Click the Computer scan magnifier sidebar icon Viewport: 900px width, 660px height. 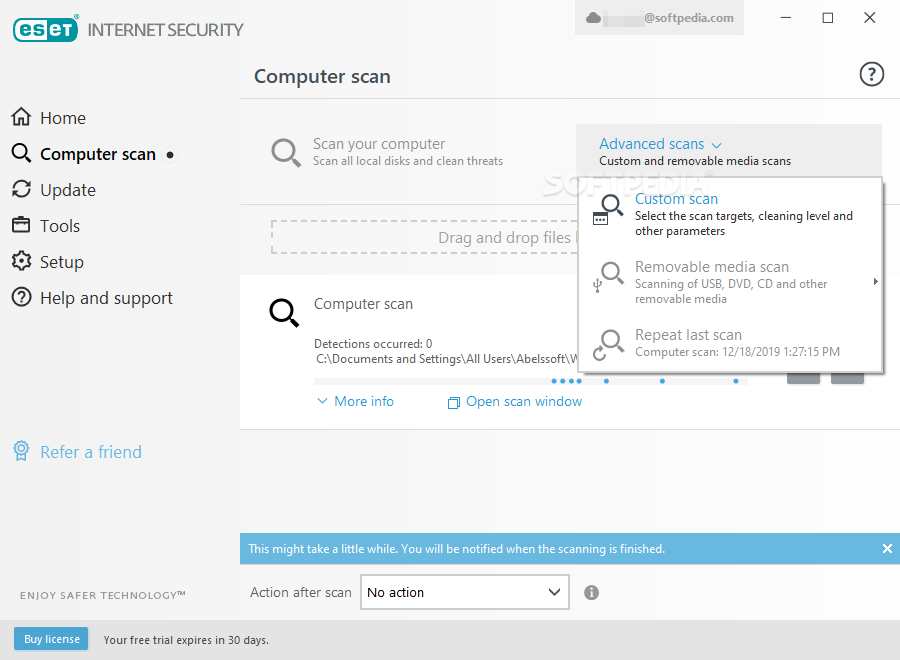(x=21, y=153)
